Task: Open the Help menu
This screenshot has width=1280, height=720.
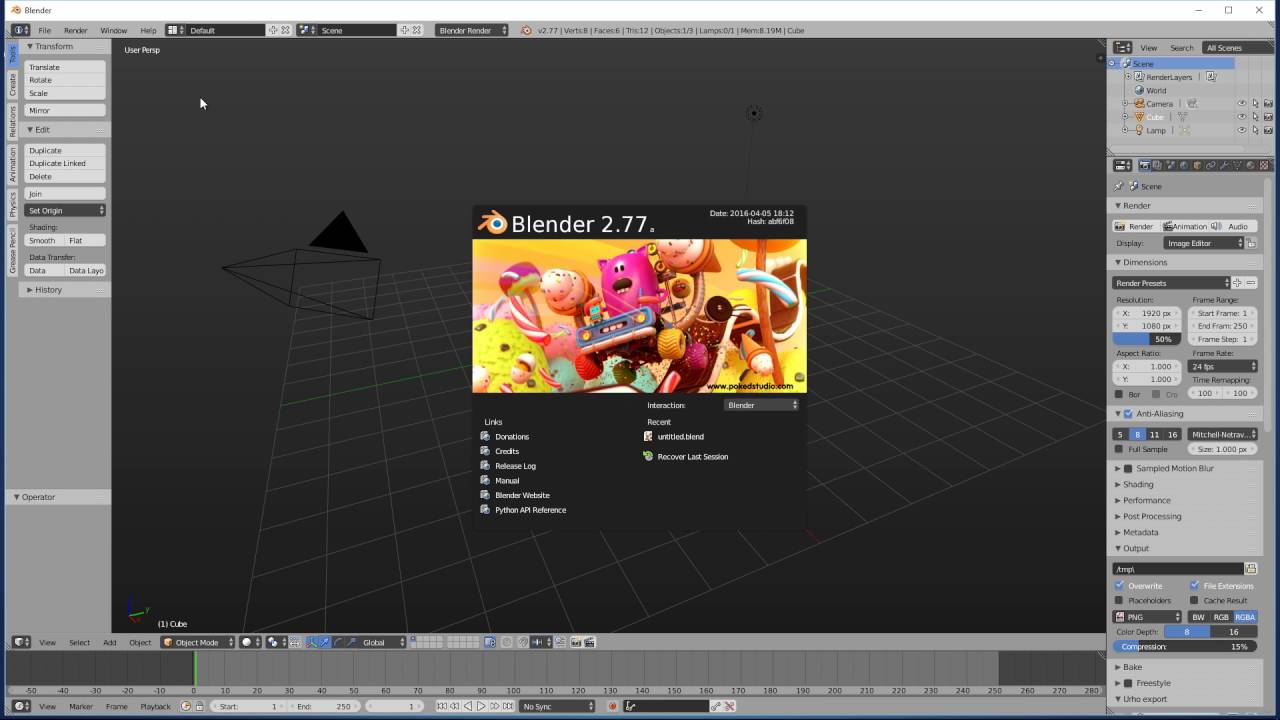Action: coord(148,30)
